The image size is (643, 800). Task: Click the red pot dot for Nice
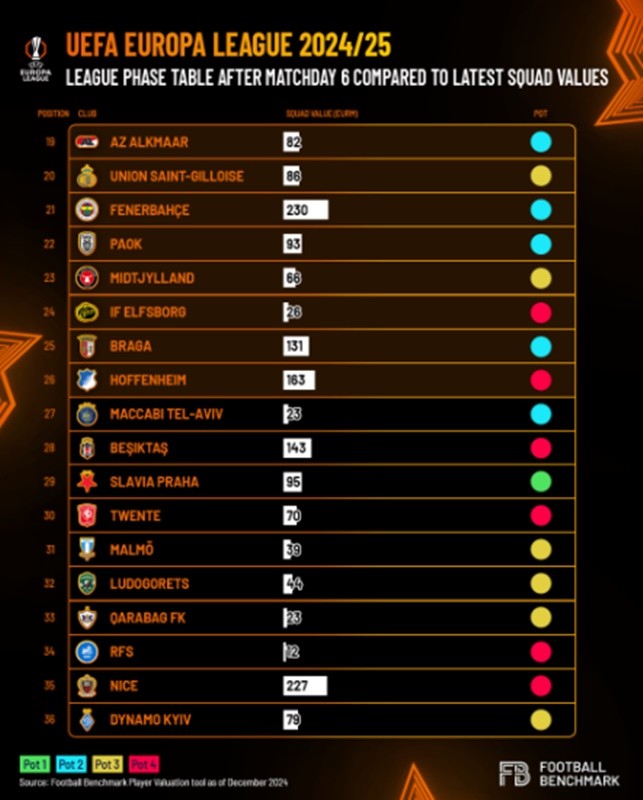541,686
